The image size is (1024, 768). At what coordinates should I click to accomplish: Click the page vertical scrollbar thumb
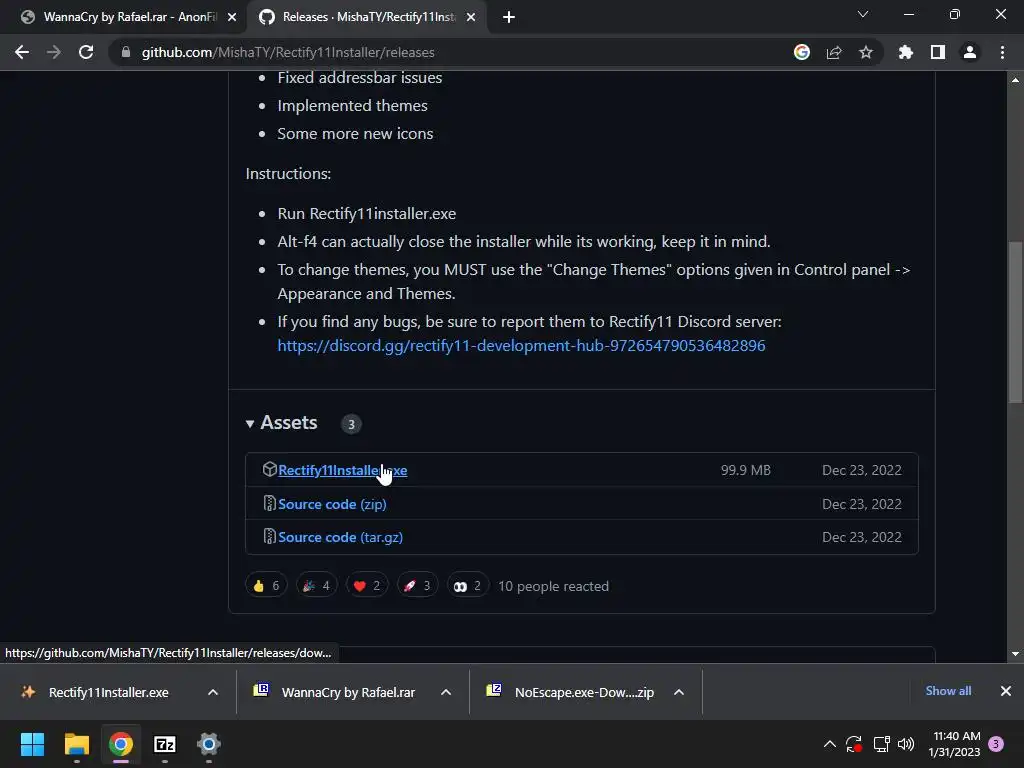tap(1015, 323)
